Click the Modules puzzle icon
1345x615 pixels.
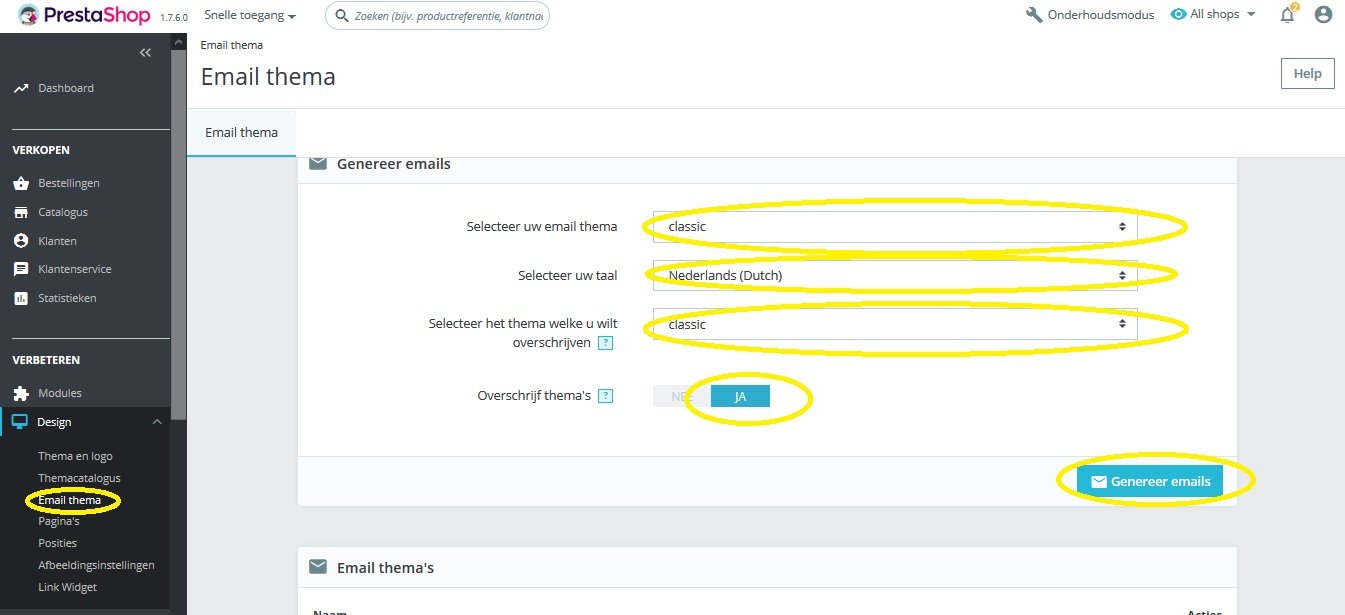tap(20, 393)
